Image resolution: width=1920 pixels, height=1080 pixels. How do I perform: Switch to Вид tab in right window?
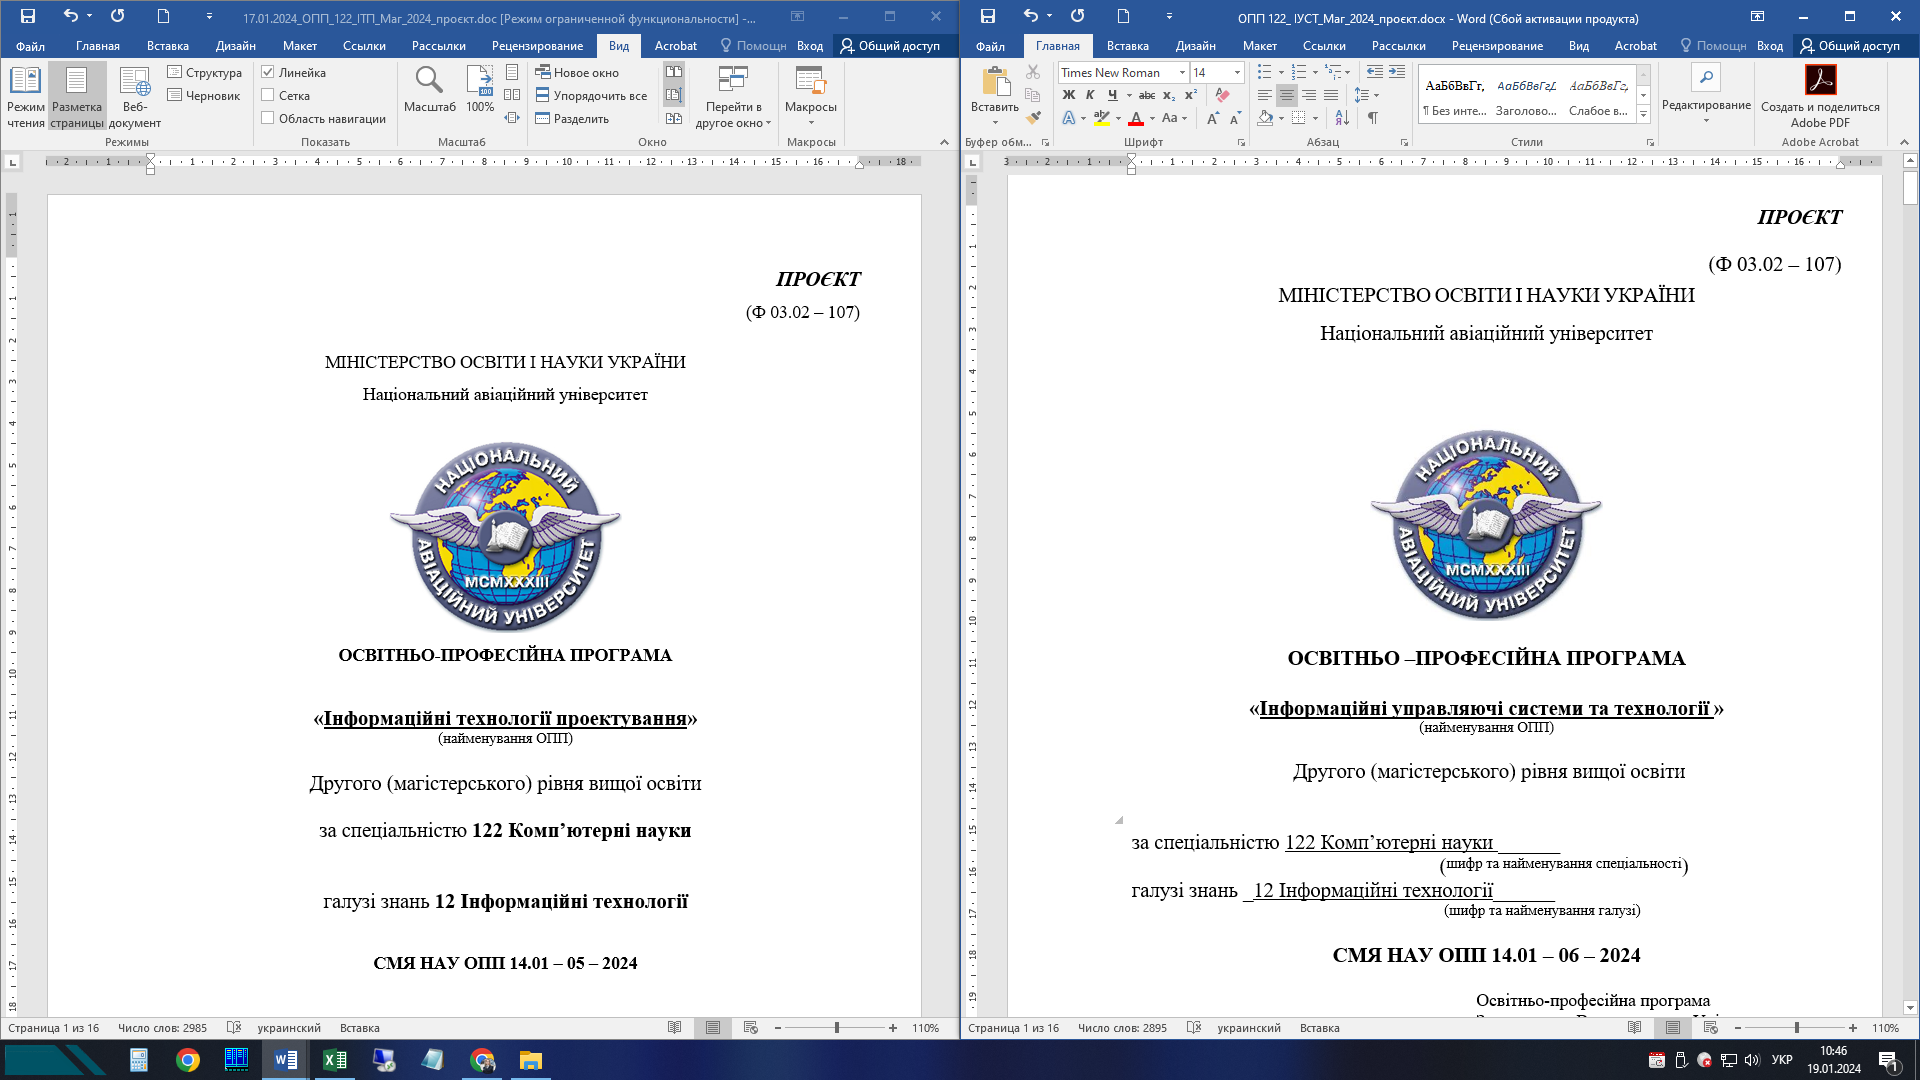(1579, 46)
